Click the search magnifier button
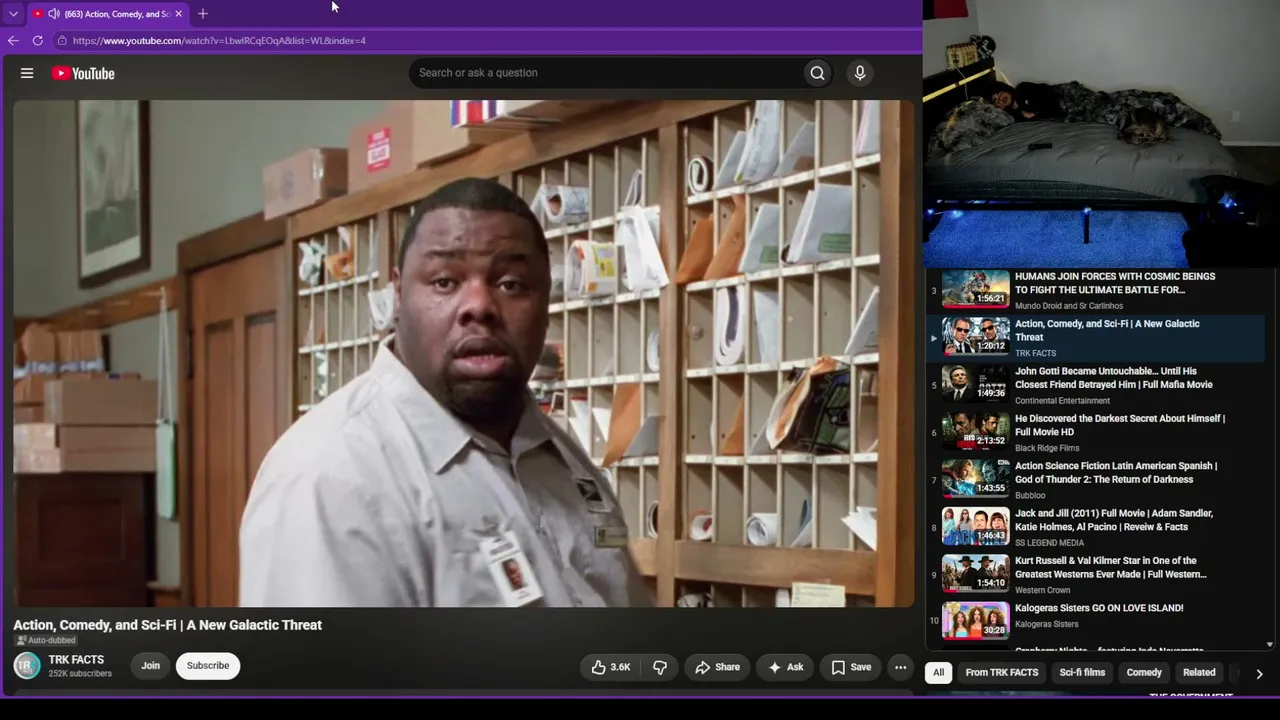This screenshot has height=720, width=1280. [x=817, y=73]
